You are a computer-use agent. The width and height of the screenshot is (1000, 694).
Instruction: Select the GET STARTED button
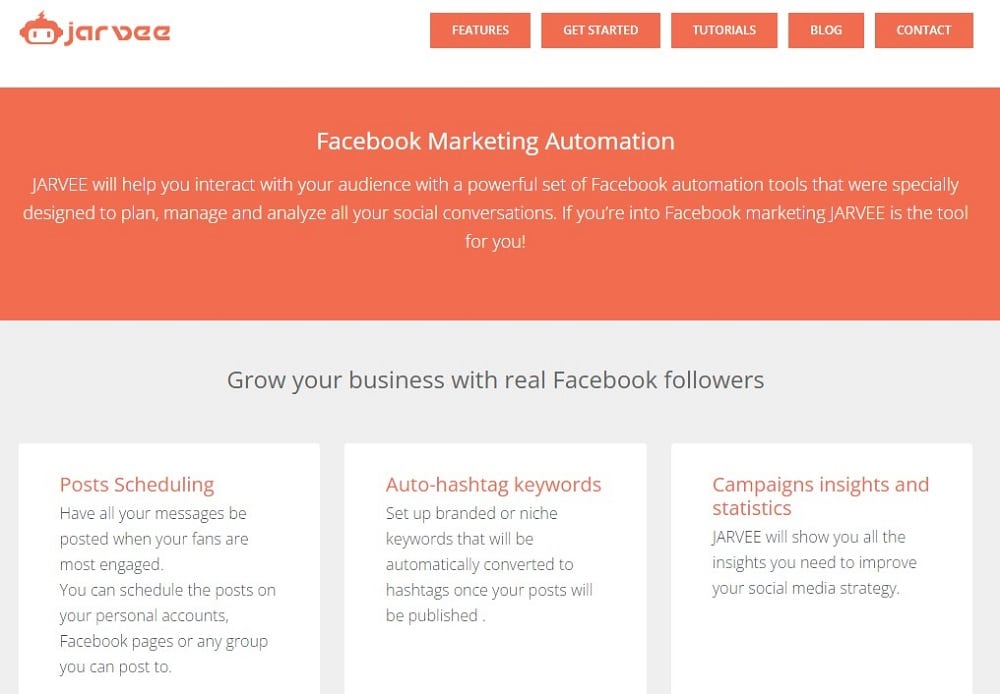[x=601, y=30]
